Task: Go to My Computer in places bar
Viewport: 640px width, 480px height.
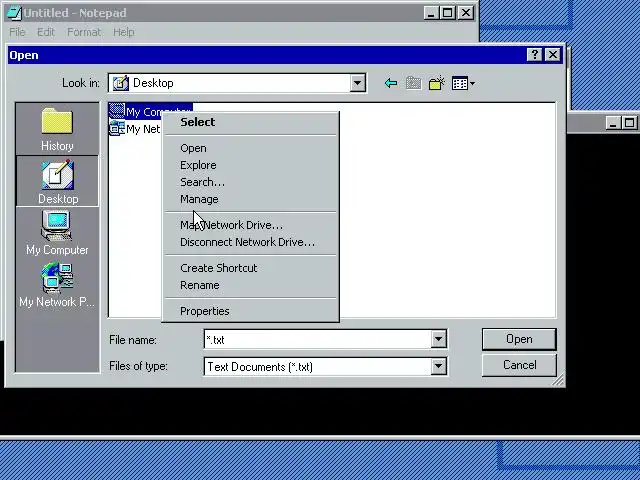Action: point(57,232)
